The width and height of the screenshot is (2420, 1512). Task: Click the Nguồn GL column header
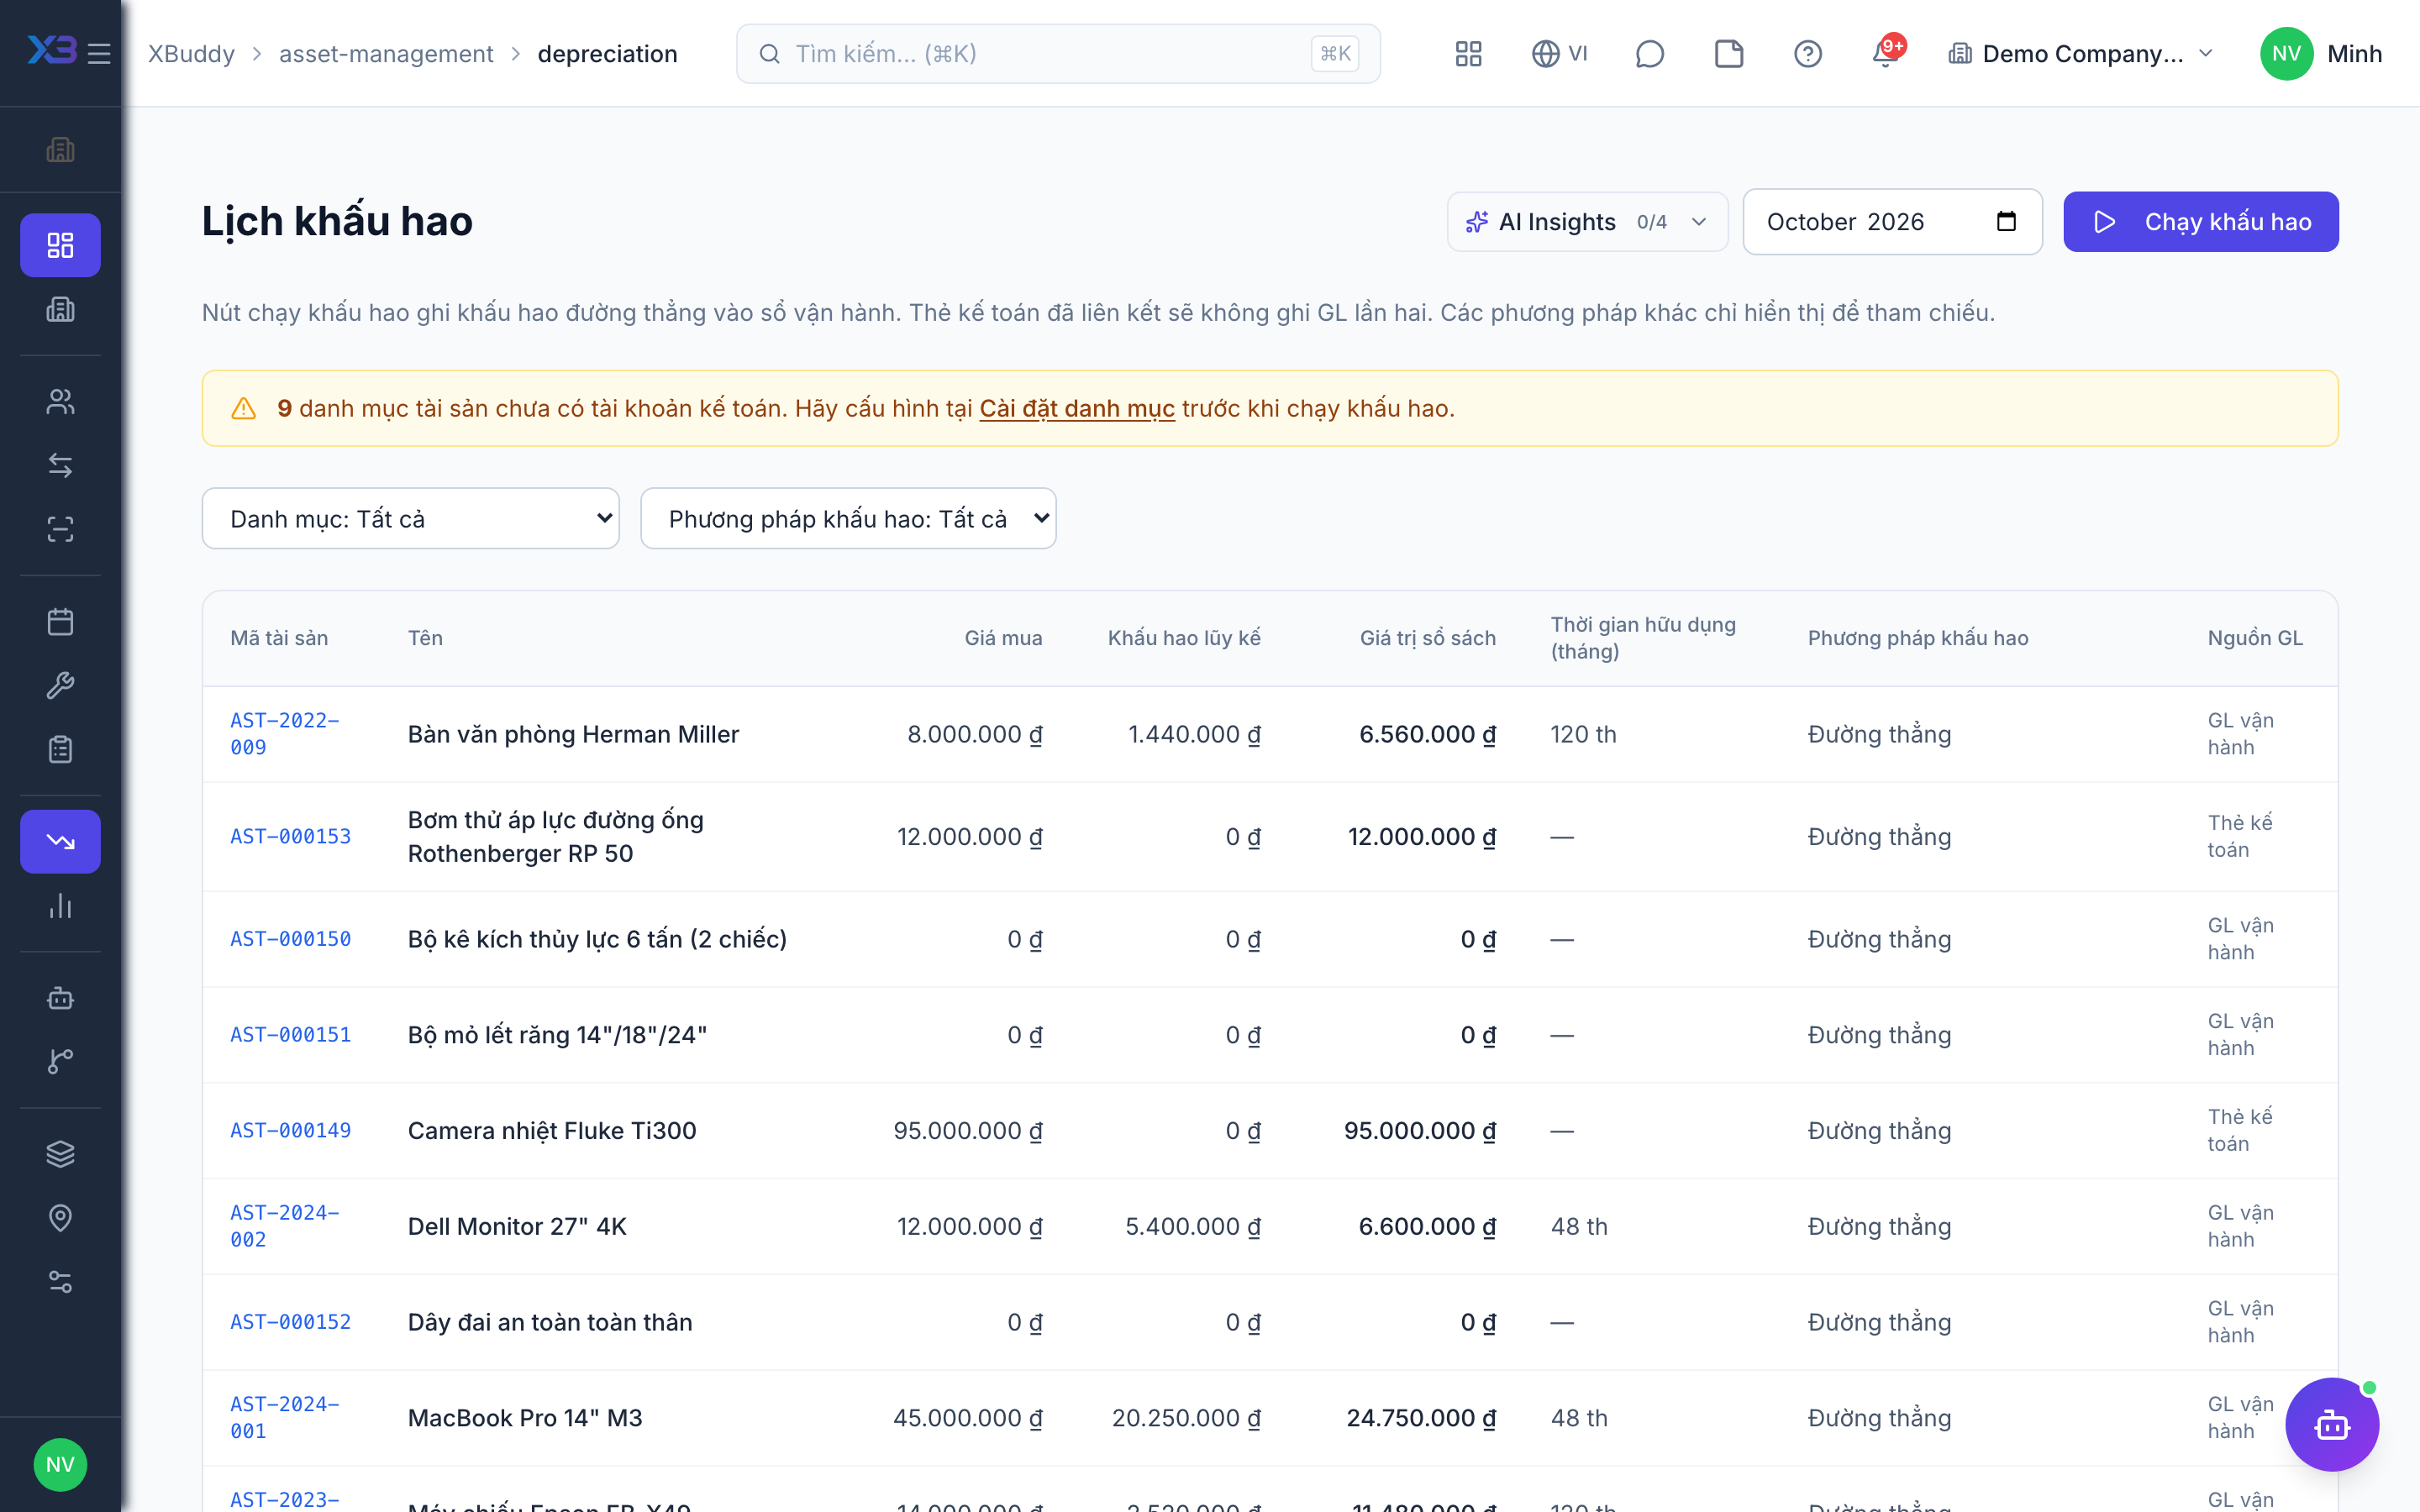point(2255,638)
